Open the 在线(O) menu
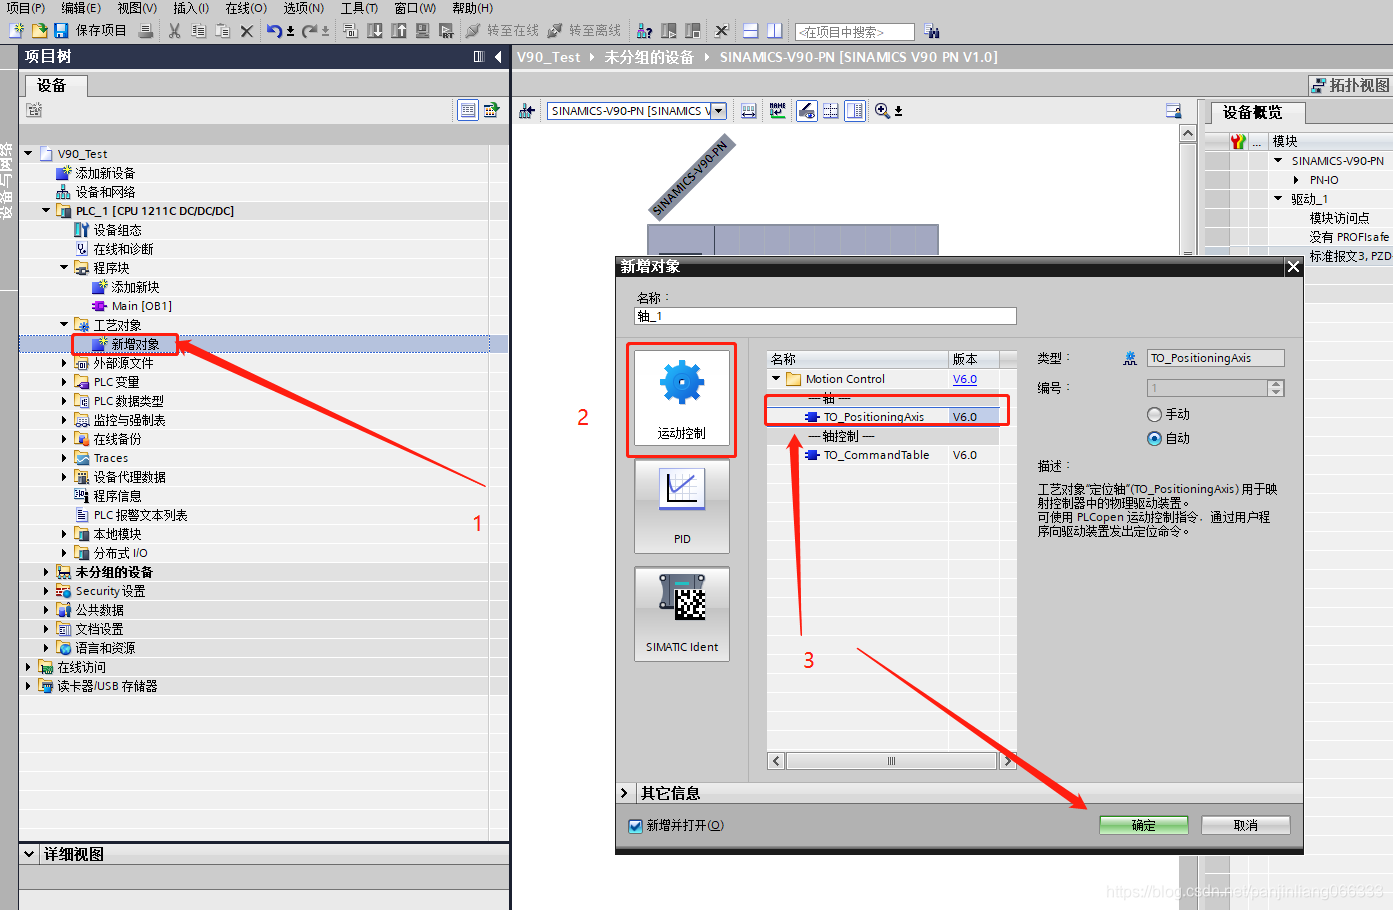 [x=246, y=8]
